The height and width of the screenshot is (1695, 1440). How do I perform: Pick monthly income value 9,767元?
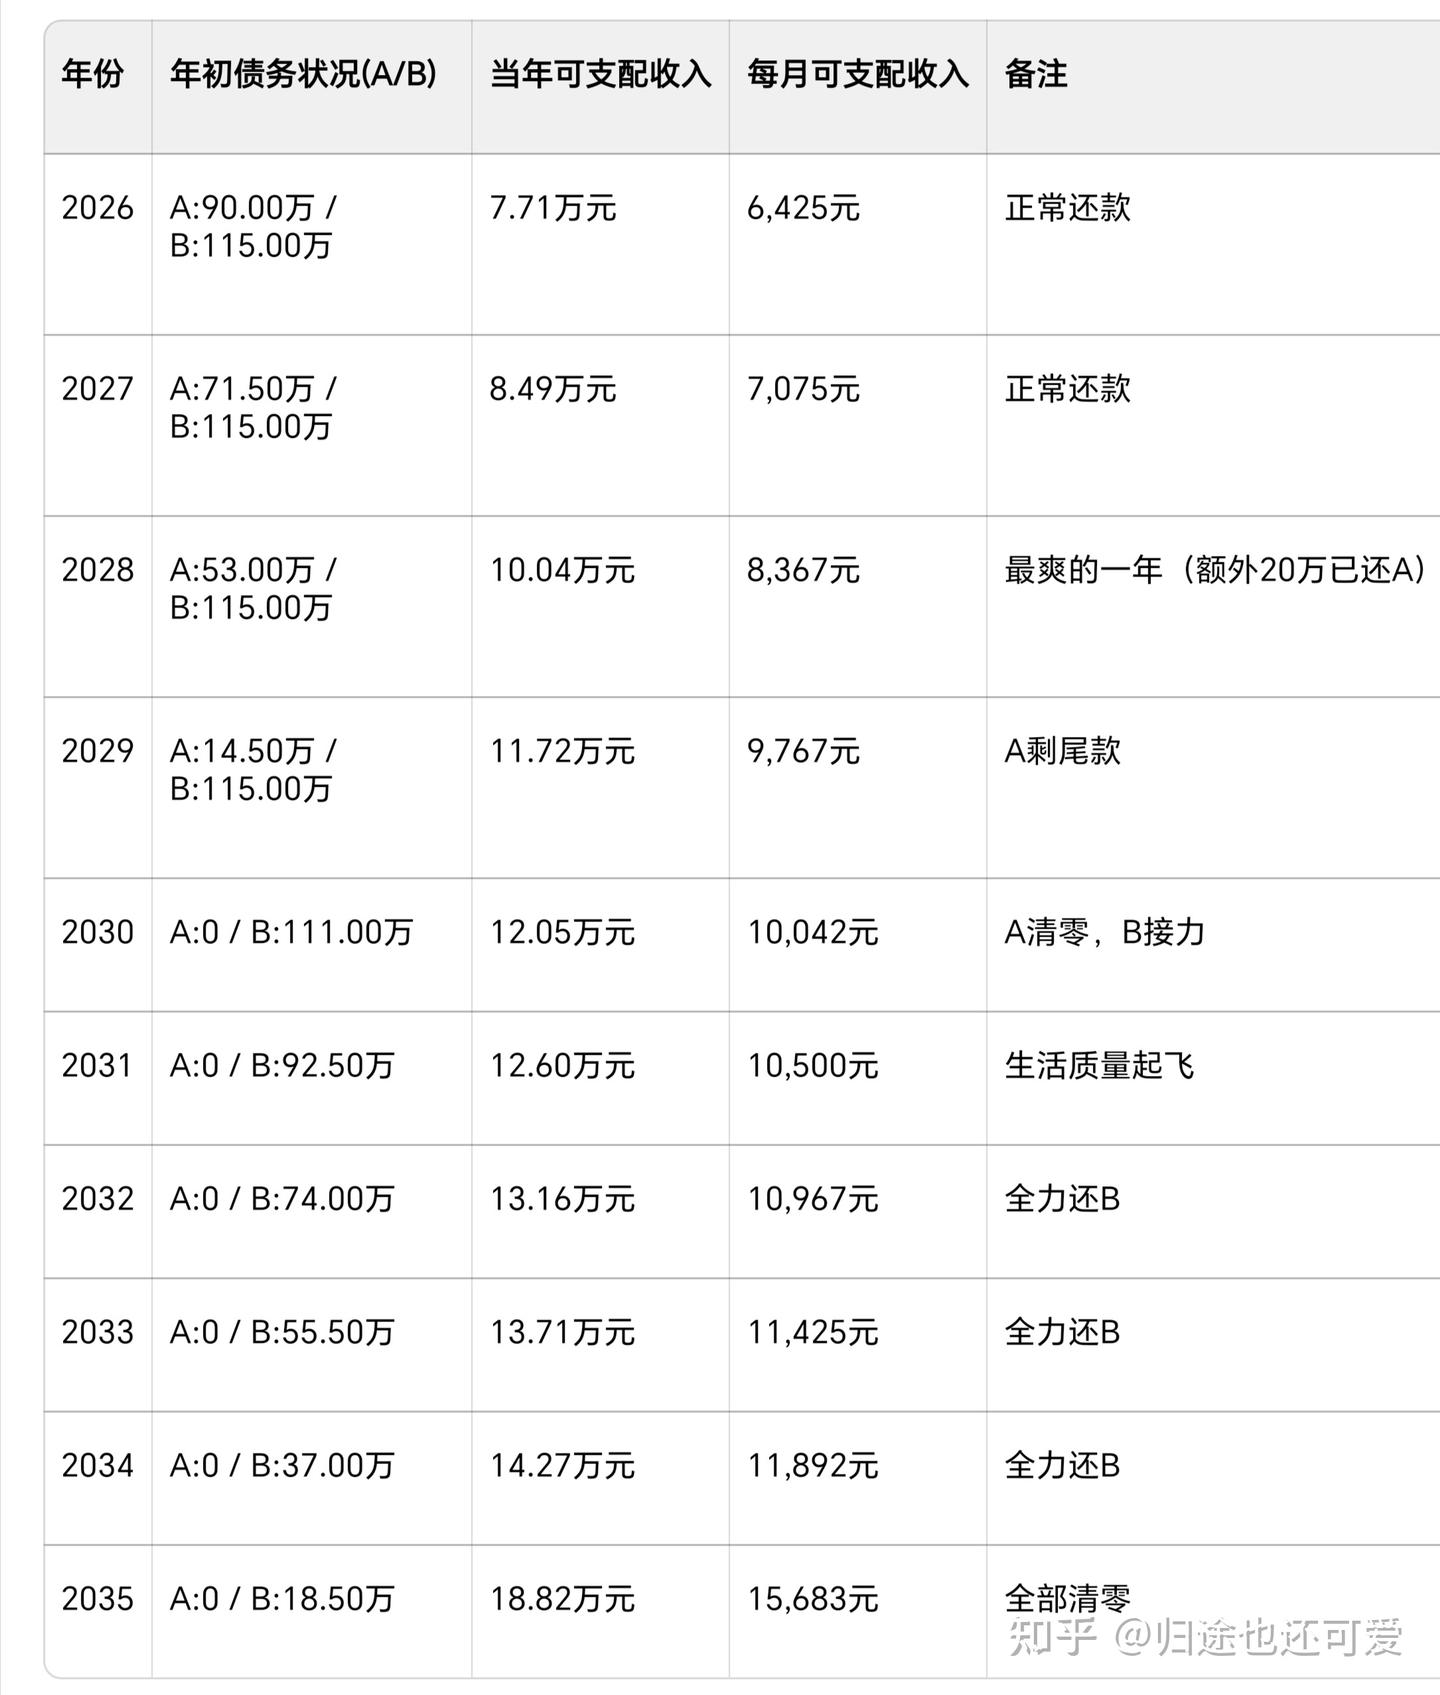pos(804,751)
